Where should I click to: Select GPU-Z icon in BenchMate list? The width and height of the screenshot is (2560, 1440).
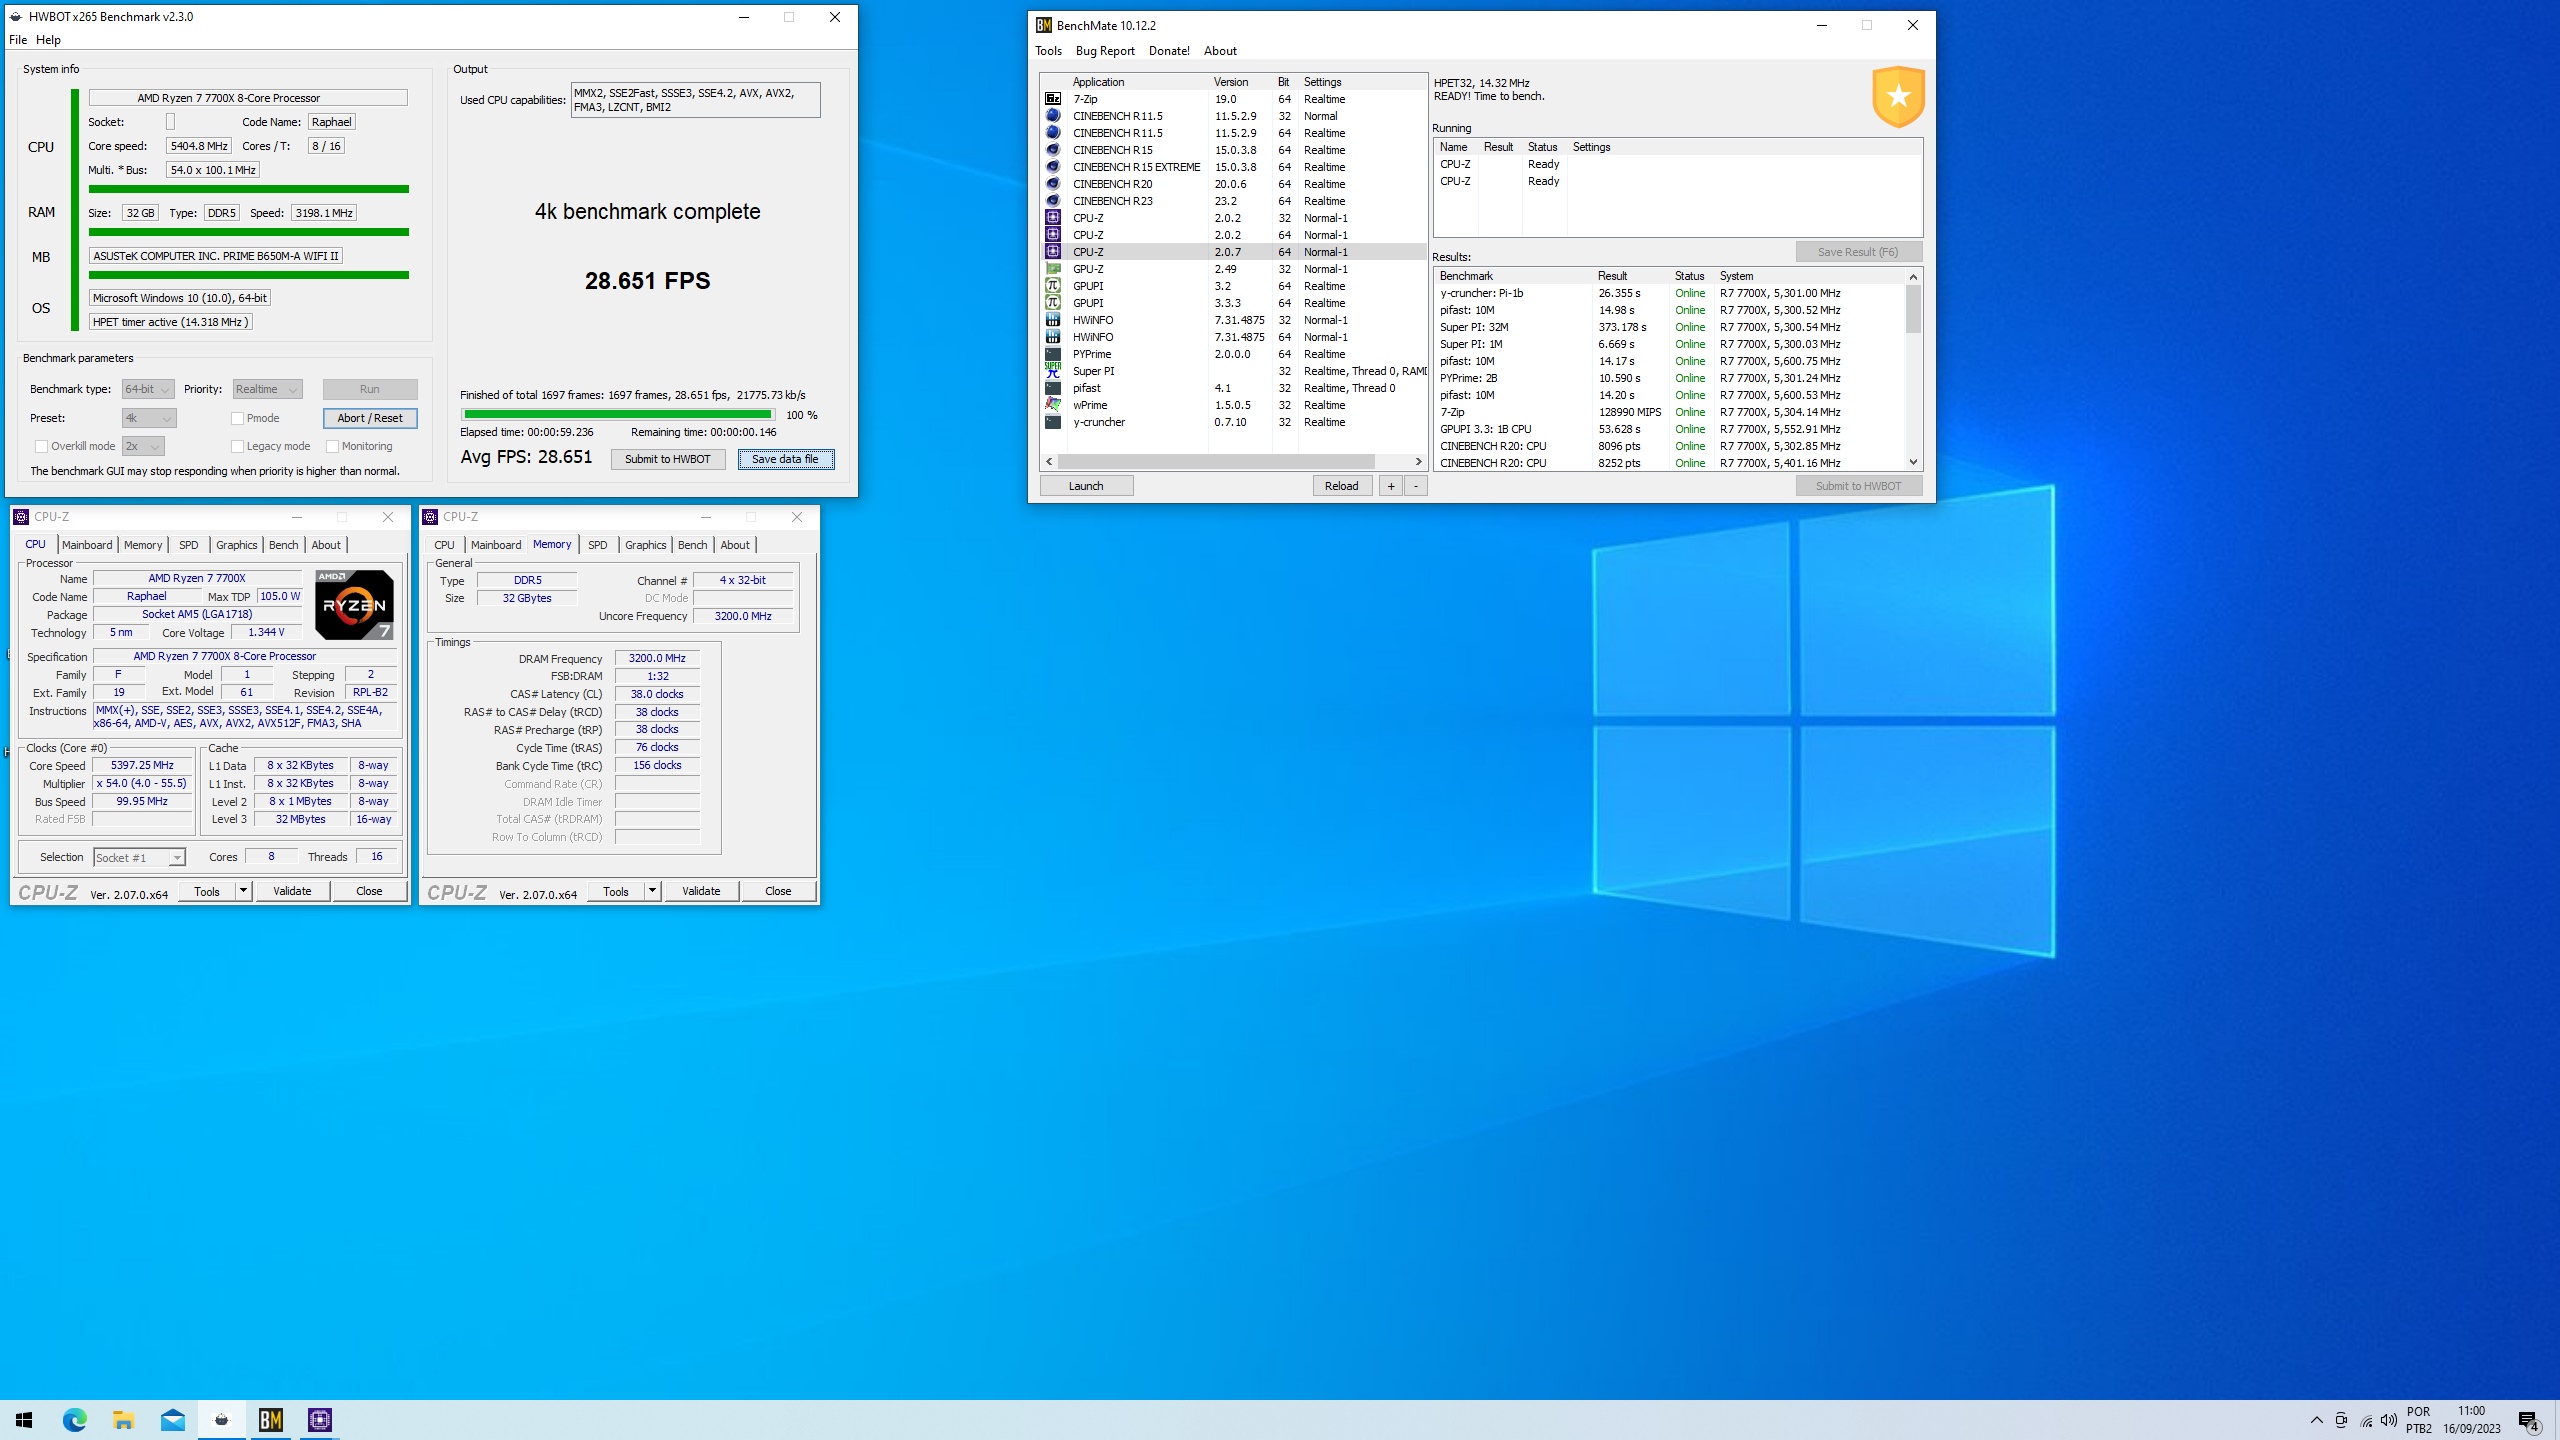point(1053,269)
